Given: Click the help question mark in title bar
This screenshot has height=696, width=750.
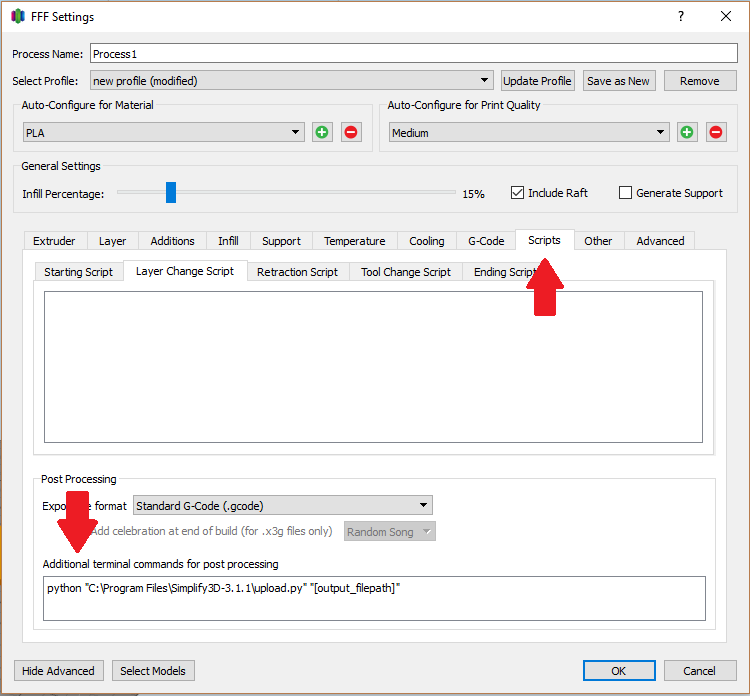Looking at the screenshot, I should (x=681, y=16).
